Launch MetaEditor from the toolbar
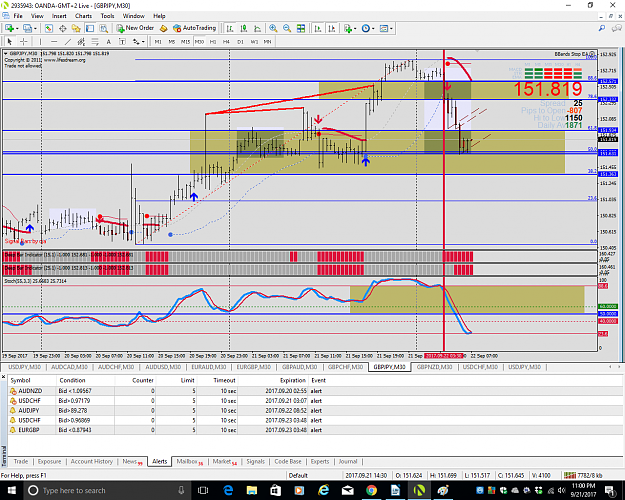This screenshot has height=500, width=625. pos(163,28)
